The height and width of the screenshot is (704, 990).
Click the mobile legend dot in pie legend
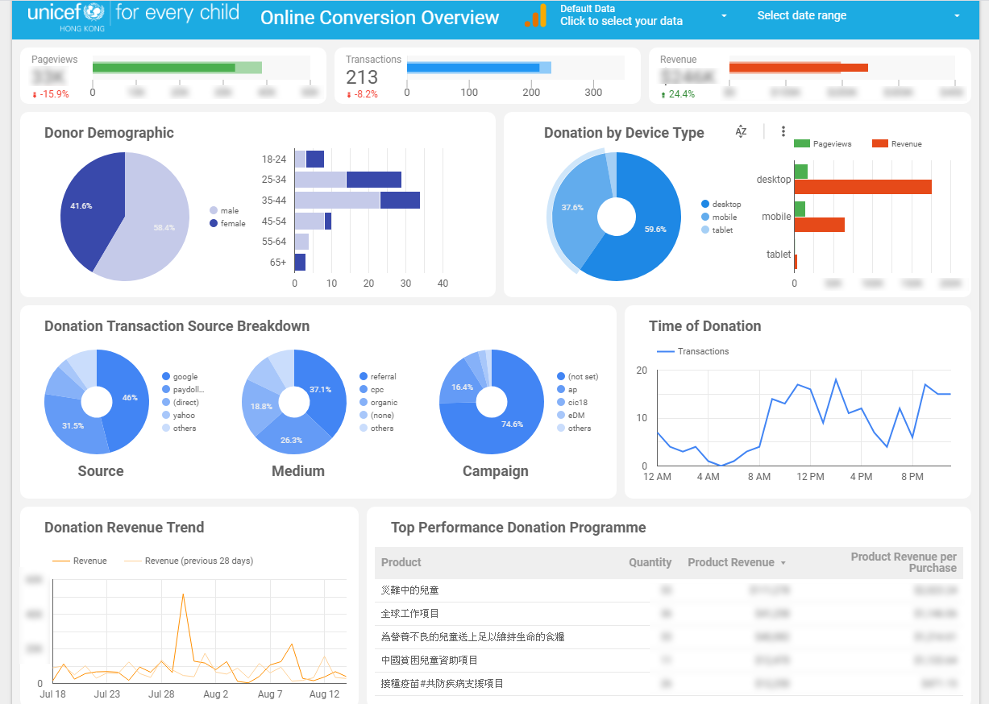pos(705,217)
